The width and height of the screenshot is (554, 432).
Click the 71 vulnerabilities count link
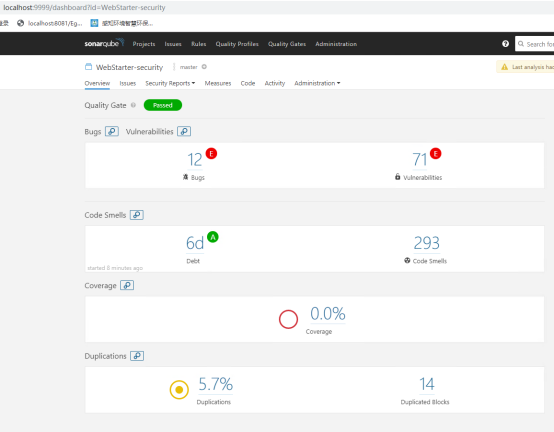coord(420,160)
